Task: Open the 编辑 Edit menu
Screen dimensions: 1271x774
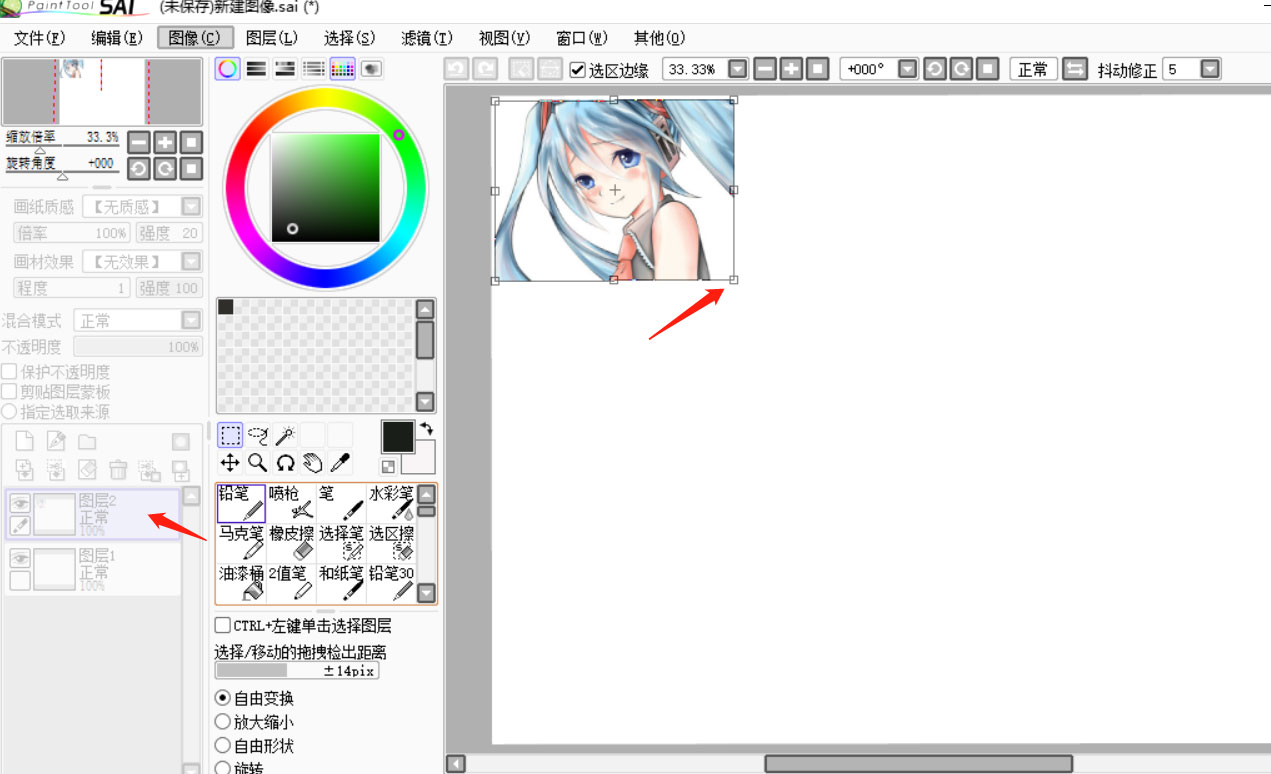Action: pyautogui.click(x=118, y=38)
